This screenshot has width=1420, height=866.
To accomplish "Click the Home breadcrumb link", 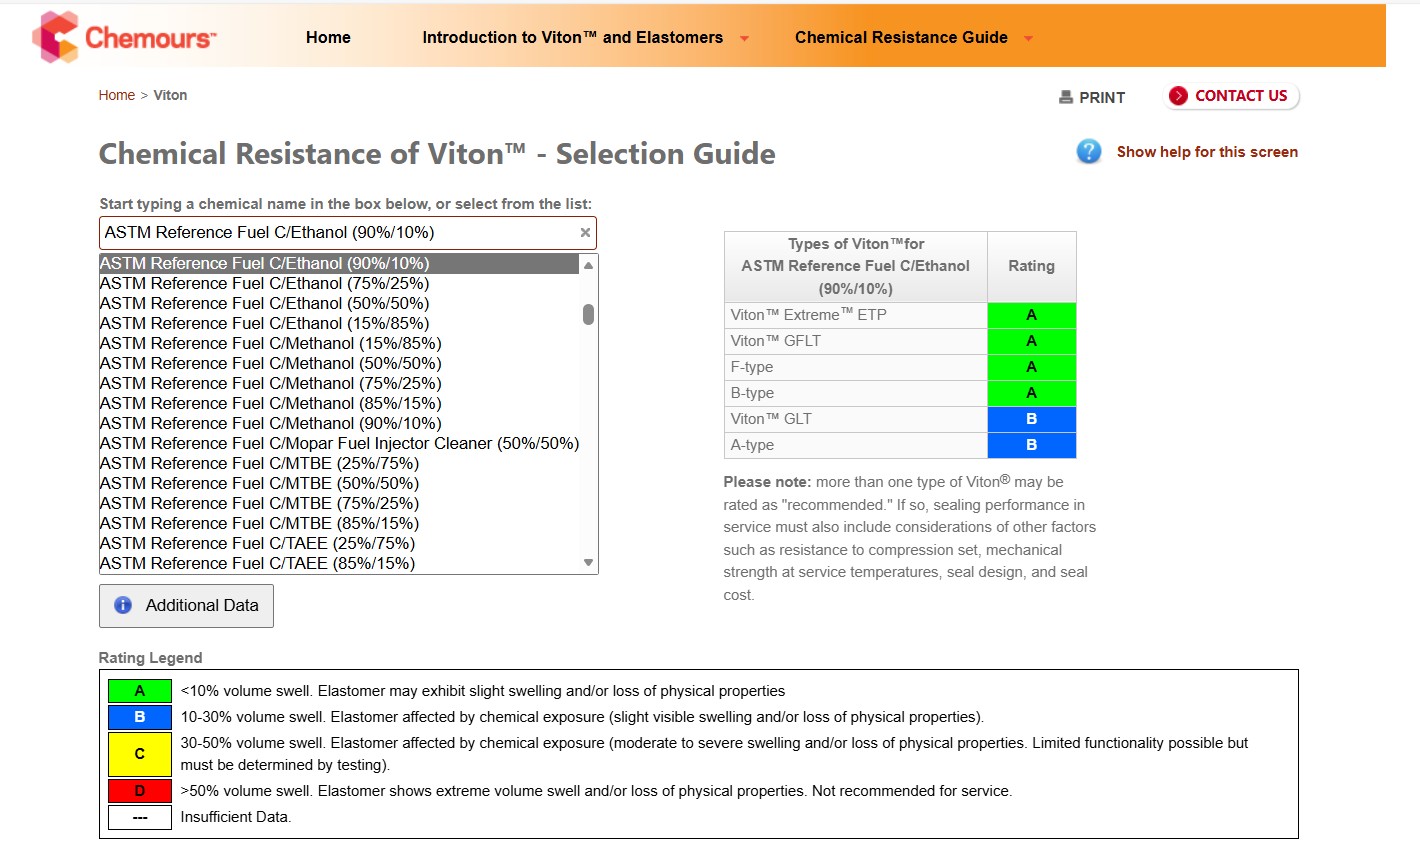I will 116,95.
